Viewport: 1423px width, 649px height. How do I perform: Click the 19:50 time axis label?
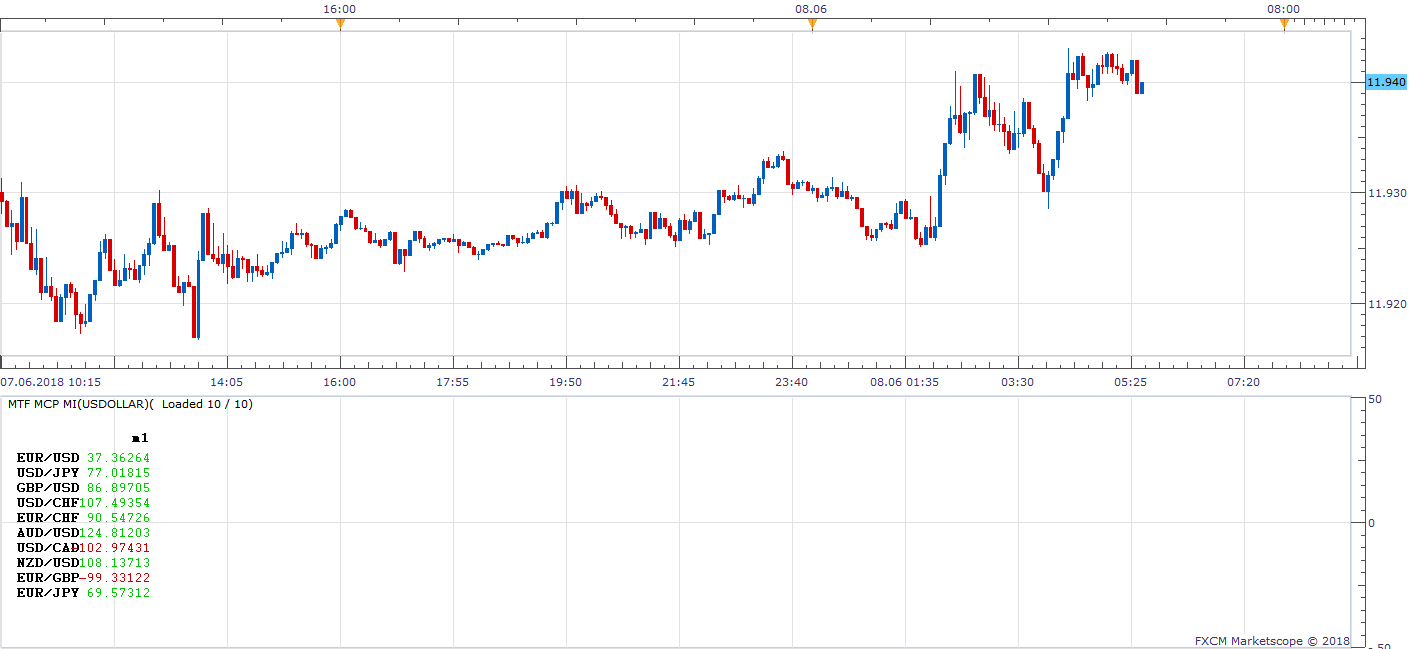566,382
